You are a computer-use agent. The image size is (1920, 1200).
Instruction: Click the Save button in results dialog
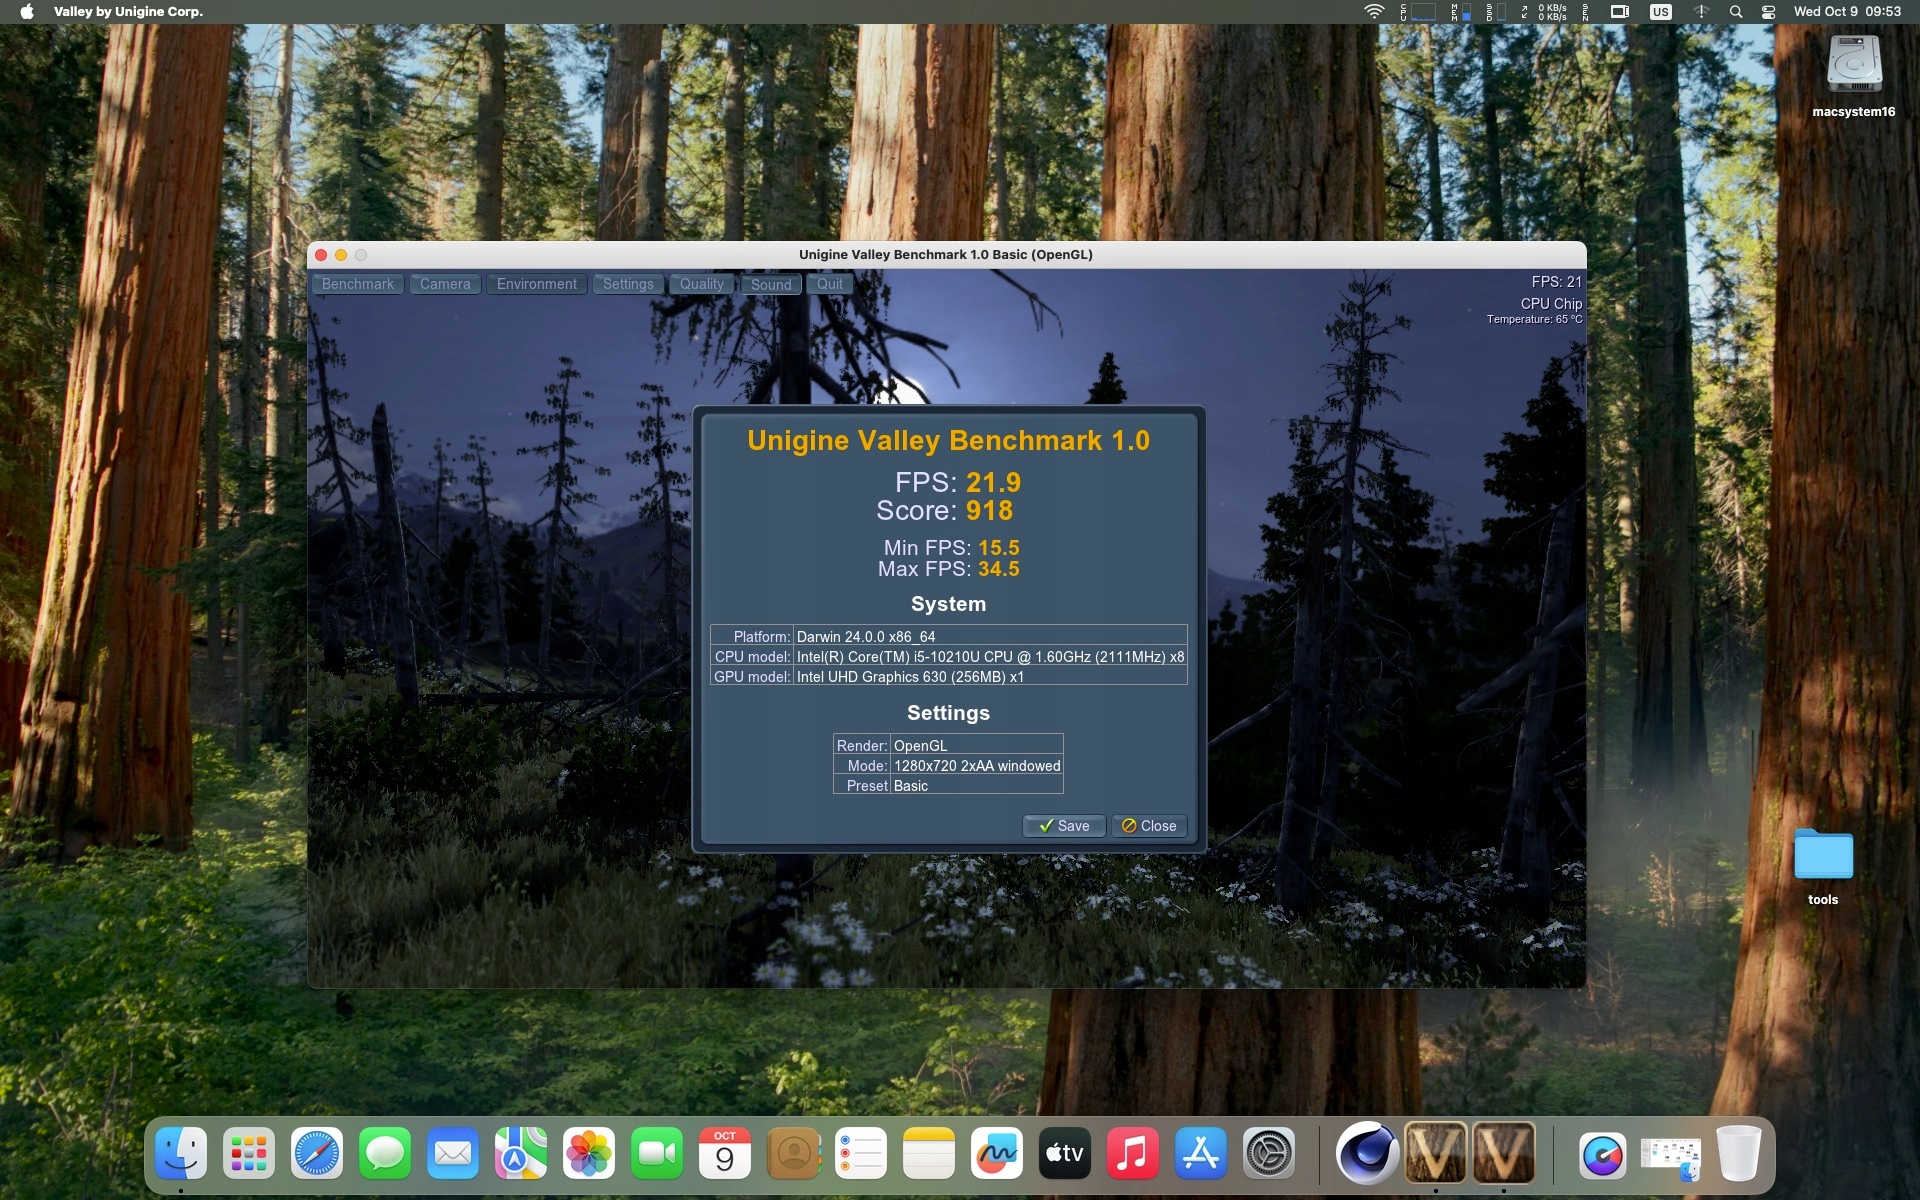click(1064, 826)
